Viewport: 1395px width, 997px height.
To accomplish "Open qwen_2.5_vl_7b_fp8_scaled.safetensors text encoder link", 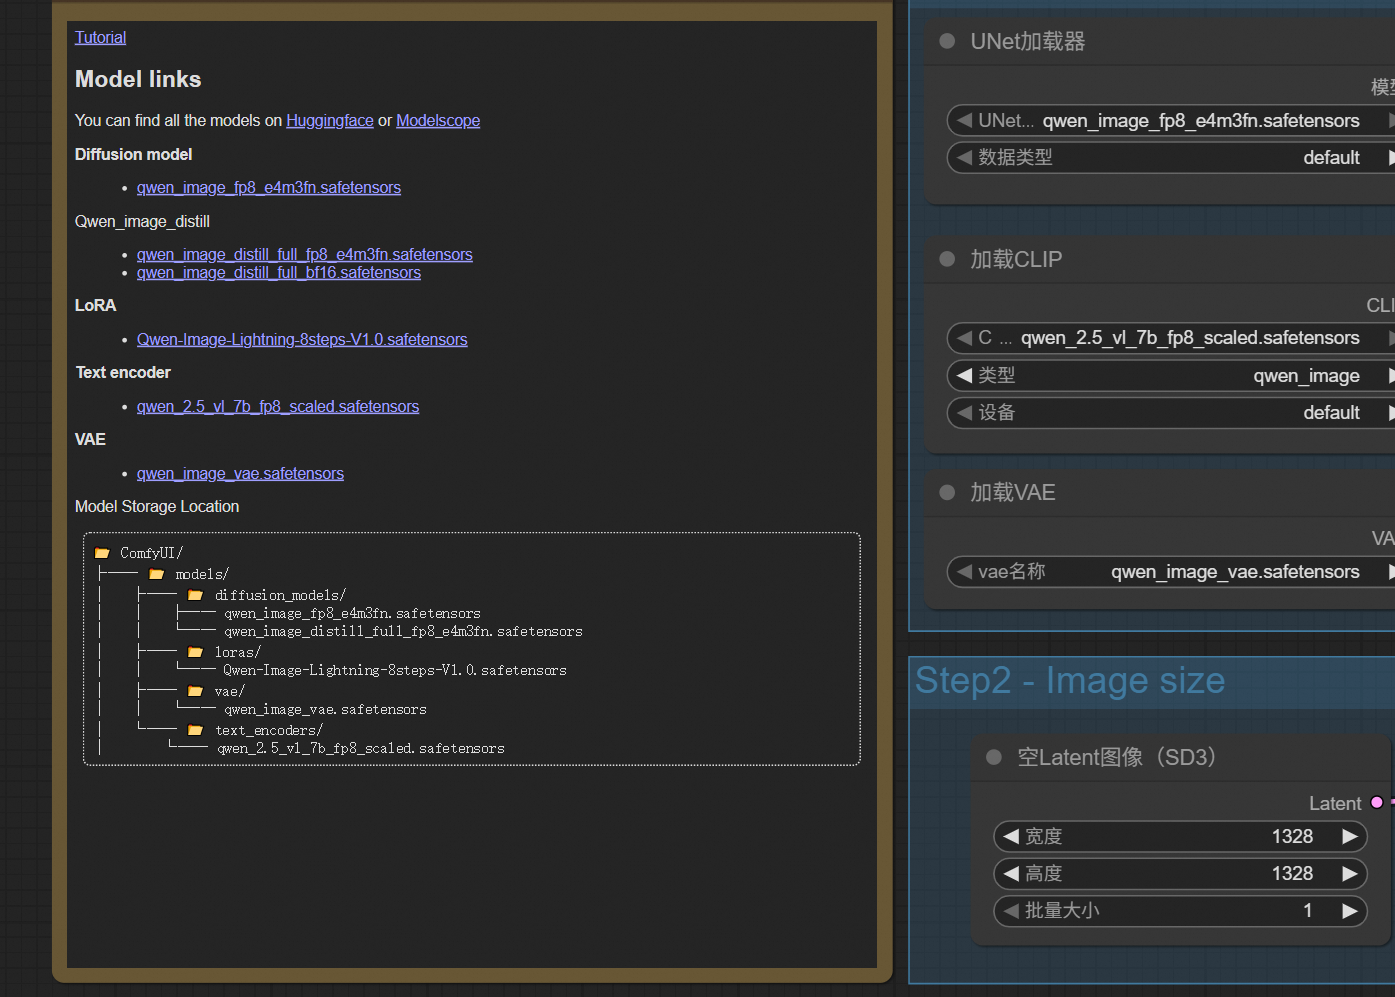I will click(277, 406).
